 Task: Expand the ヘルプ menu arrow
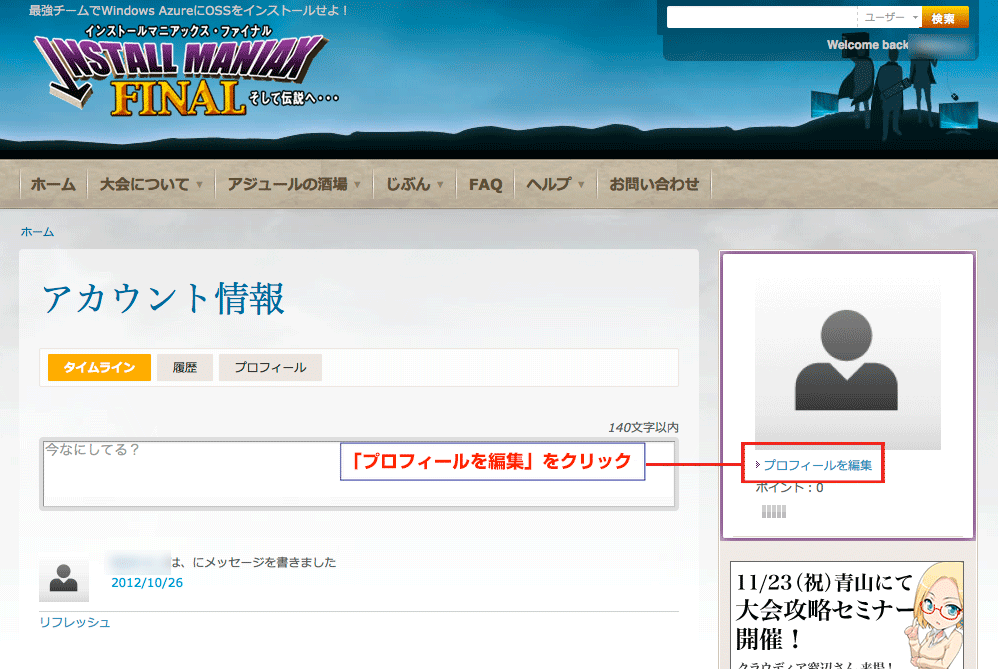(x=581, y=185)
